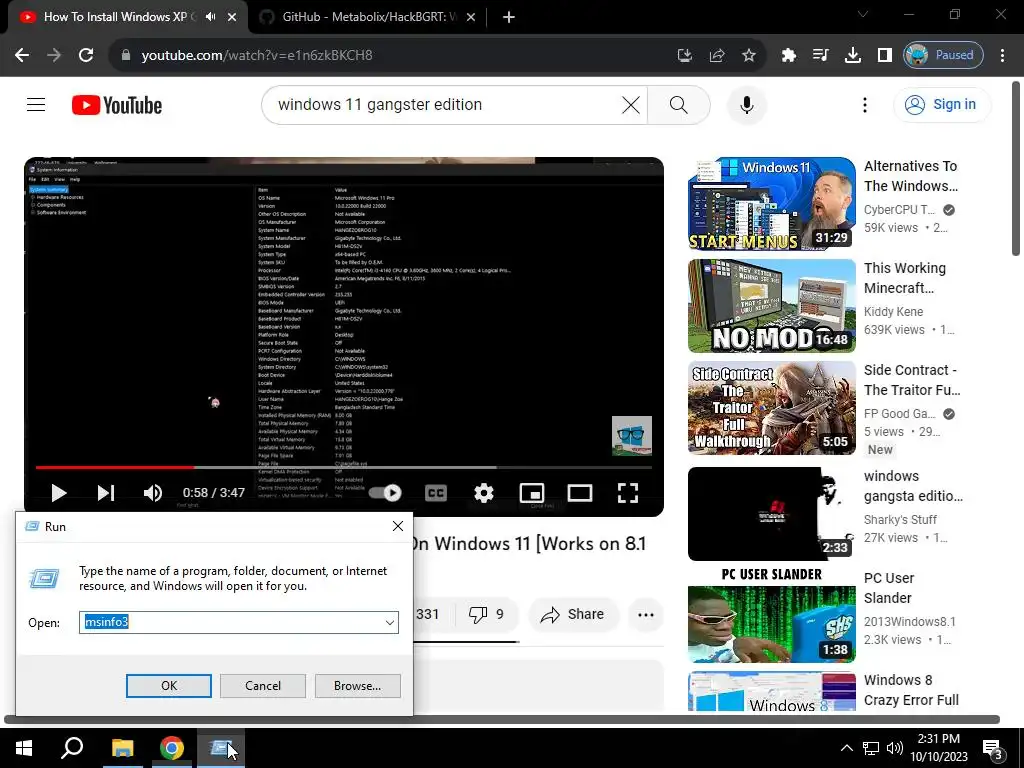Open the taskbar clock and date
This screenshot has width=1024, height=768.
coord(938,748)
